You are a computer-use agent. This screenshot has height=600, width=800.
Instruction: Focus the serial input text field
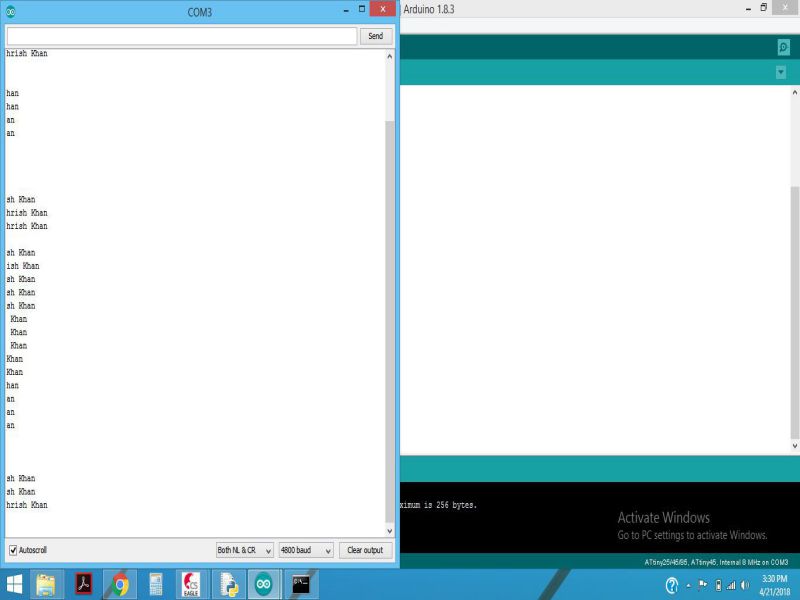[x=182, y=36]
